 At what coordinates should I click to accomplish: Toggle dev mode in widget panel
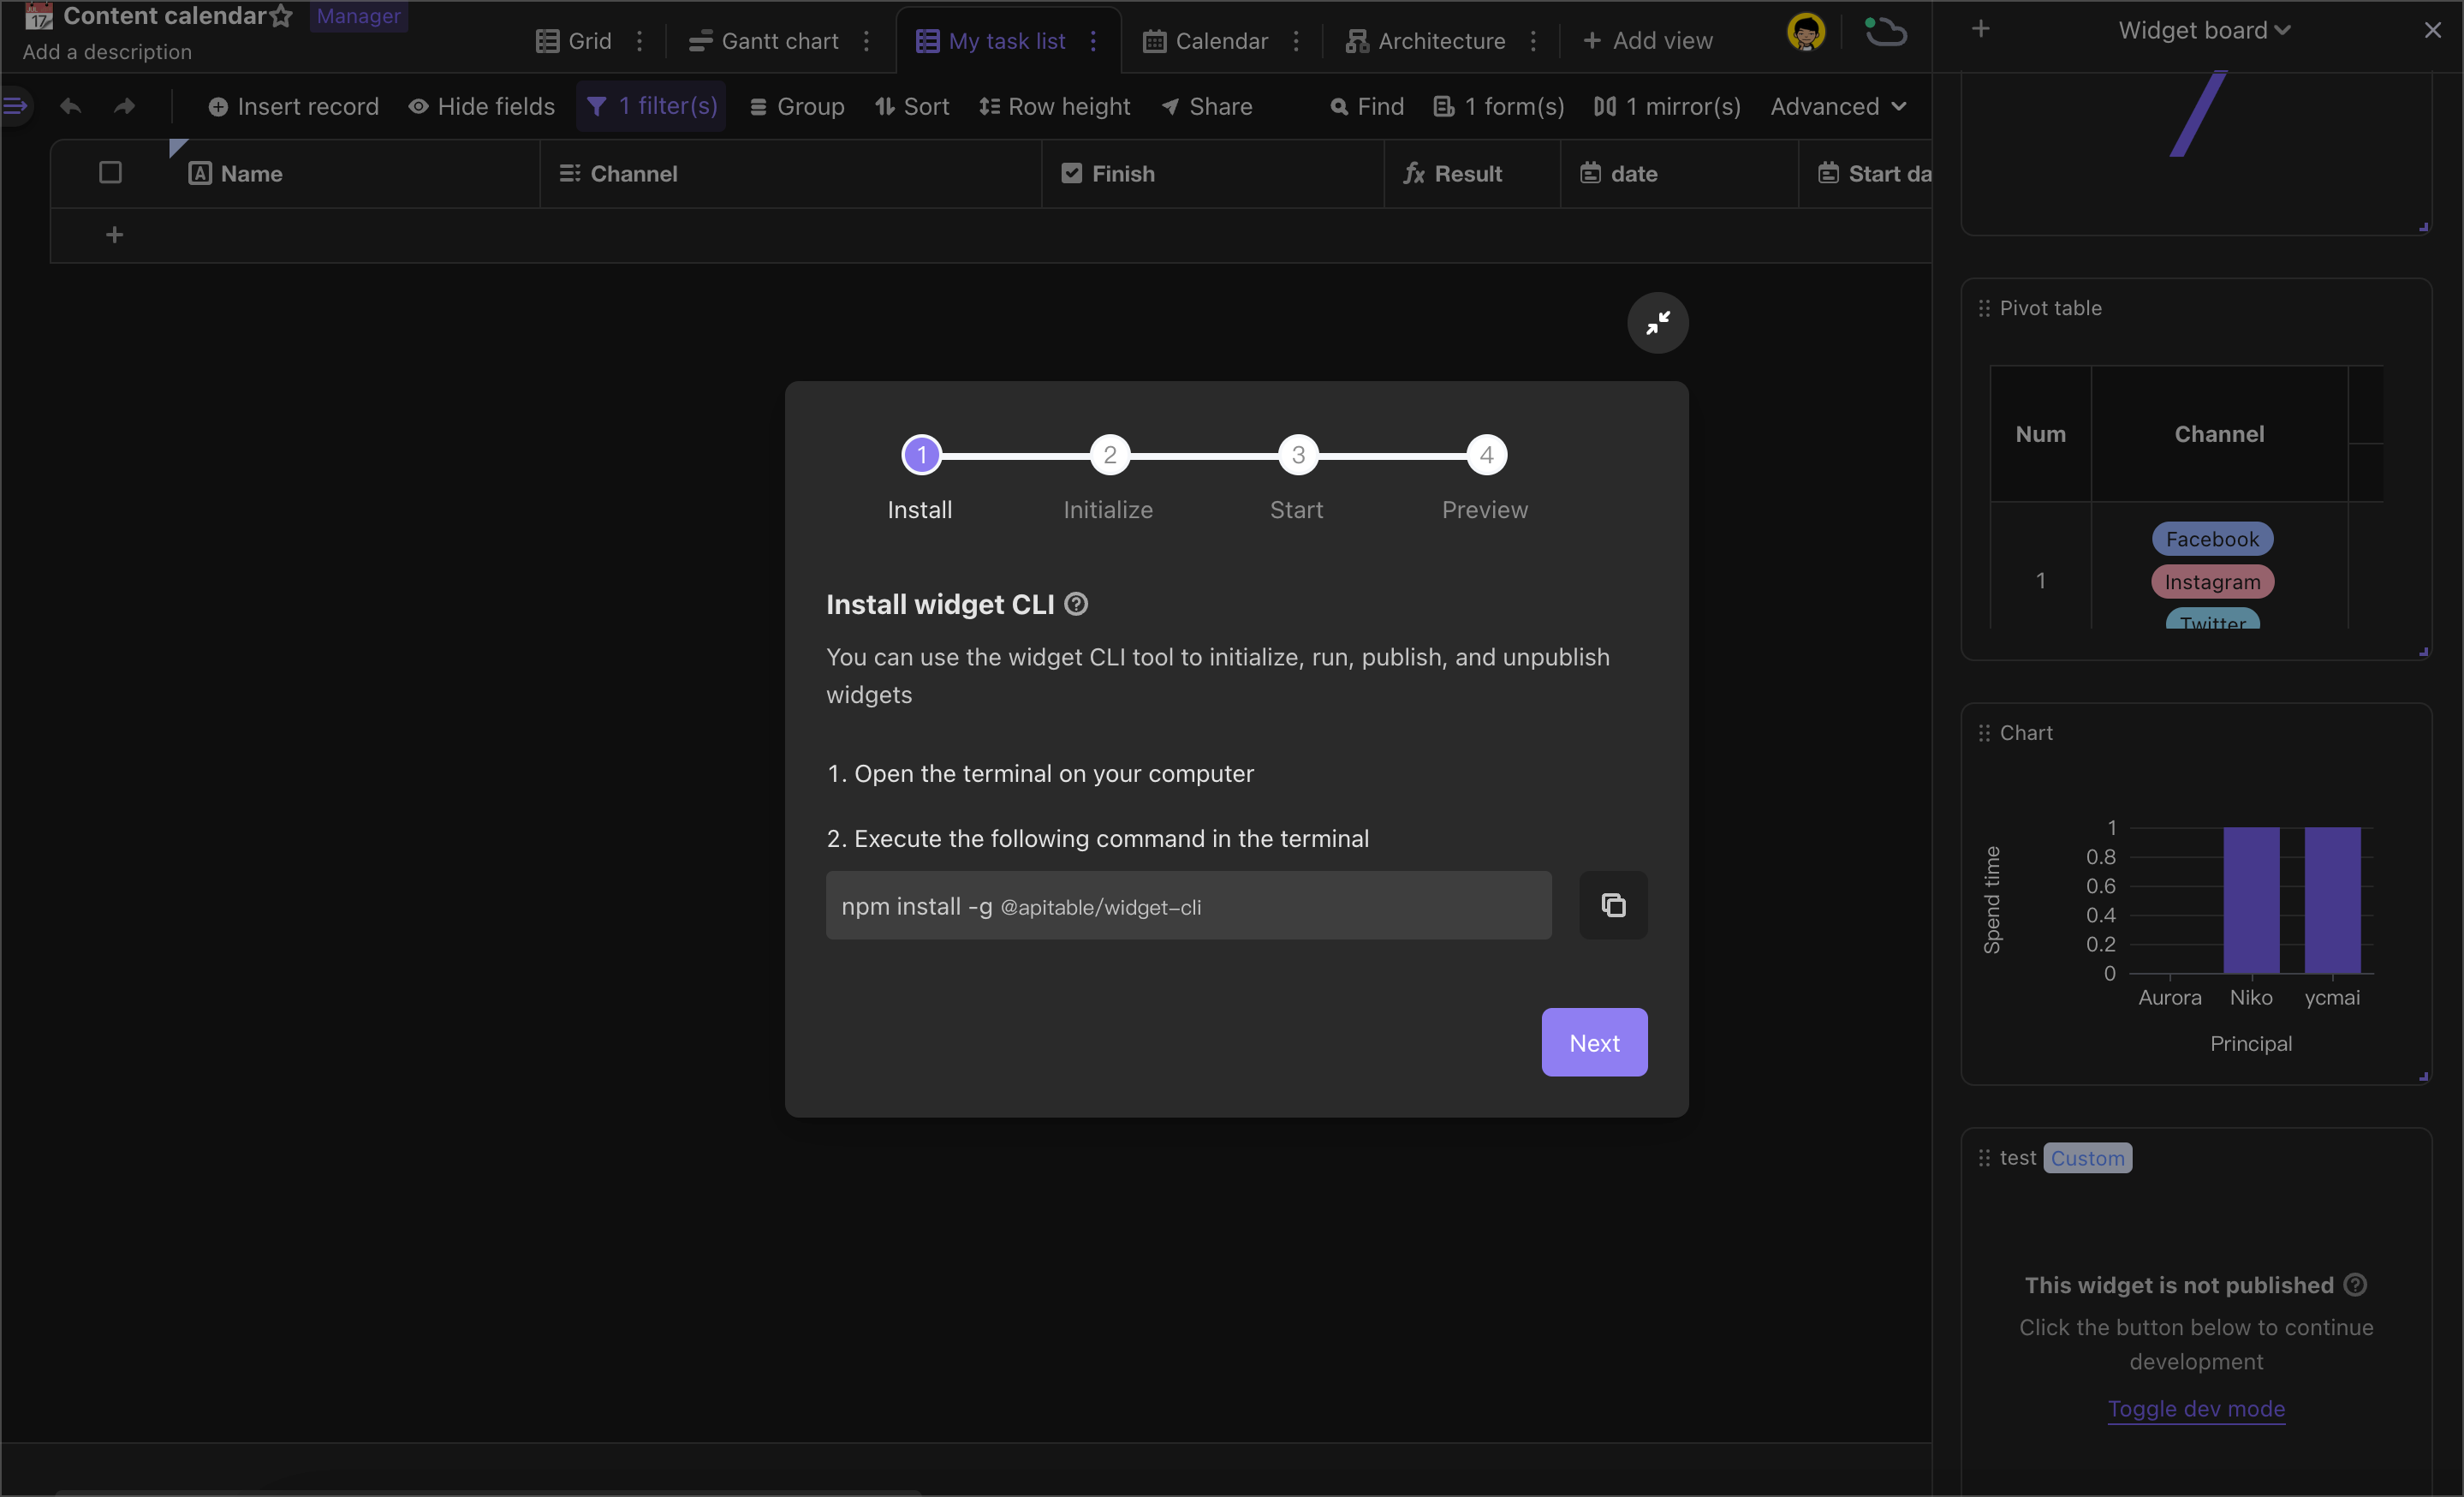pyautogui.click(x=2197, y=1407)
